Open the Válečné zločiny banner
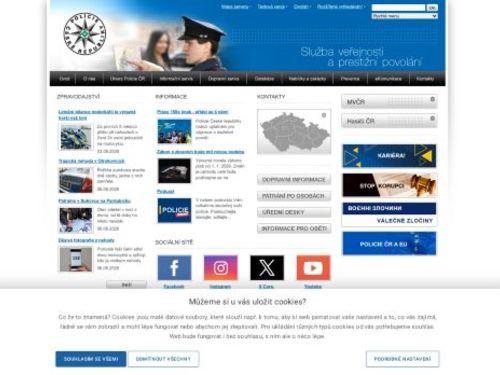Screen dimensions: 500x375 [389, 214]
